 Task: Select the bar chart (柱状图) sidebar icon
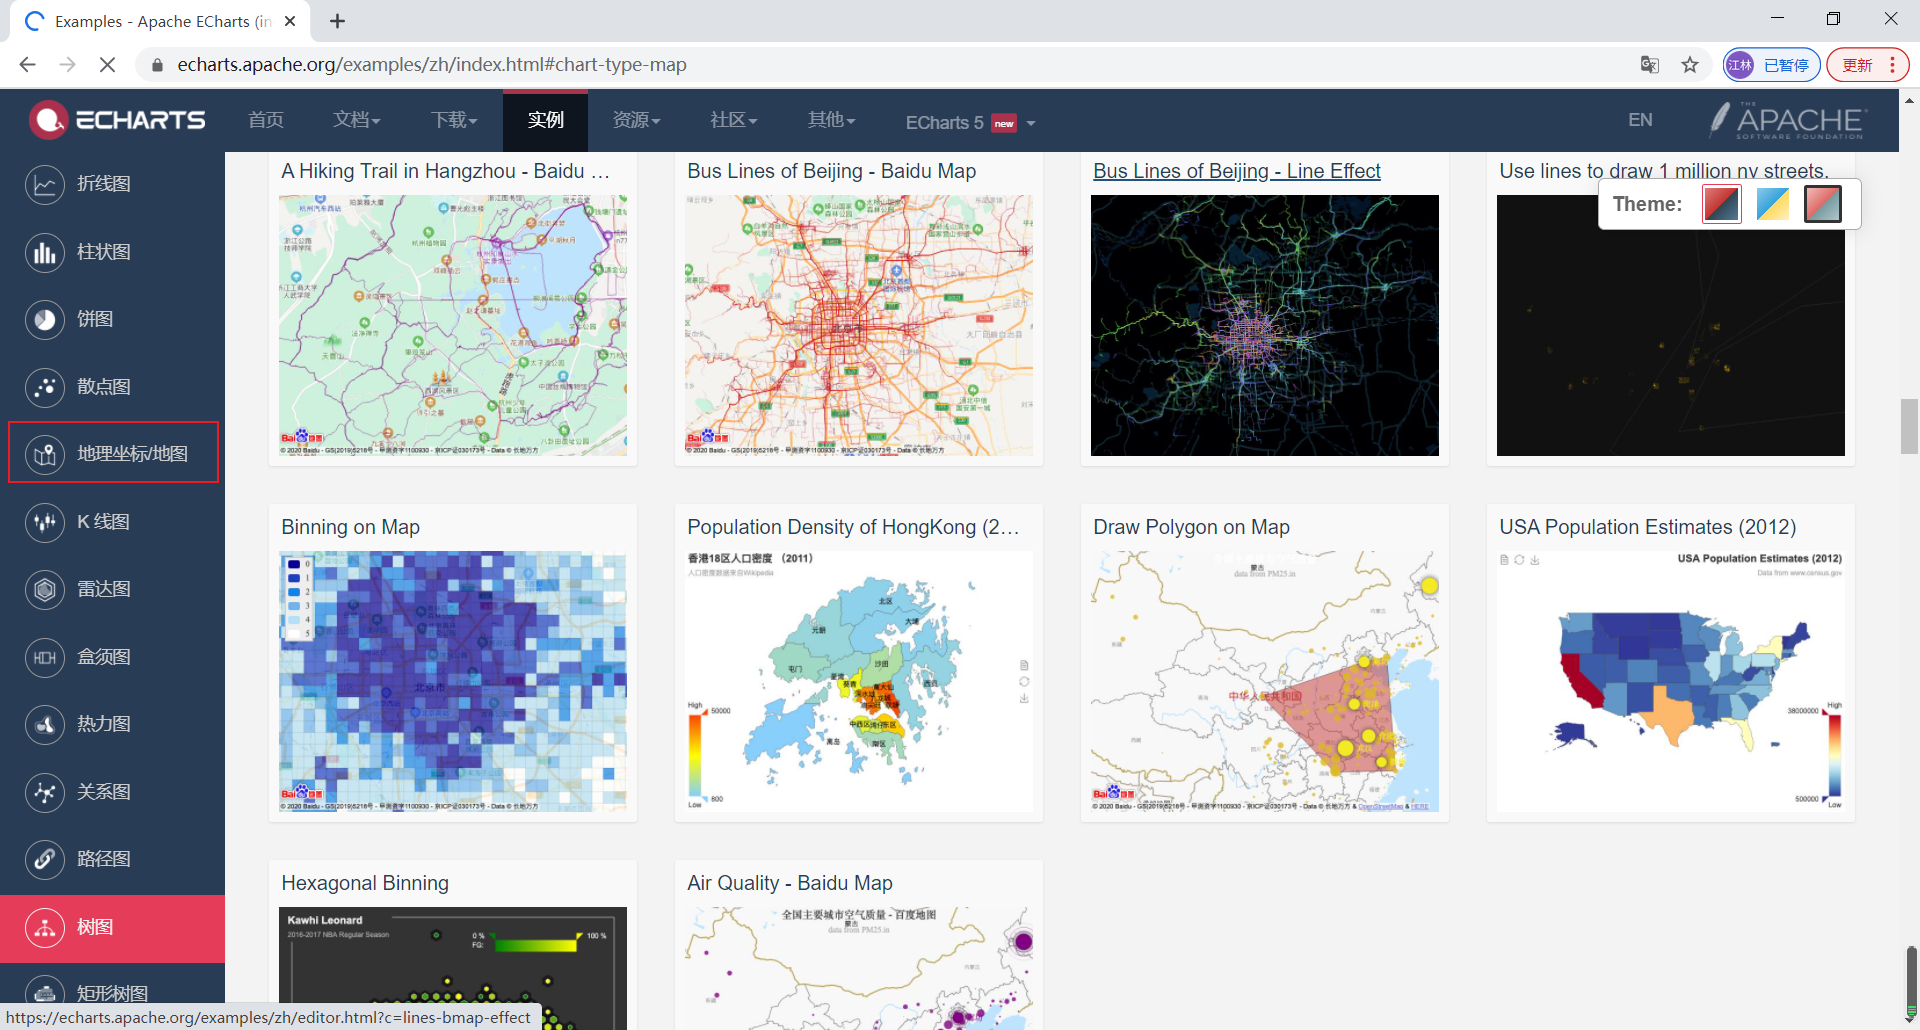pos(45,252)
